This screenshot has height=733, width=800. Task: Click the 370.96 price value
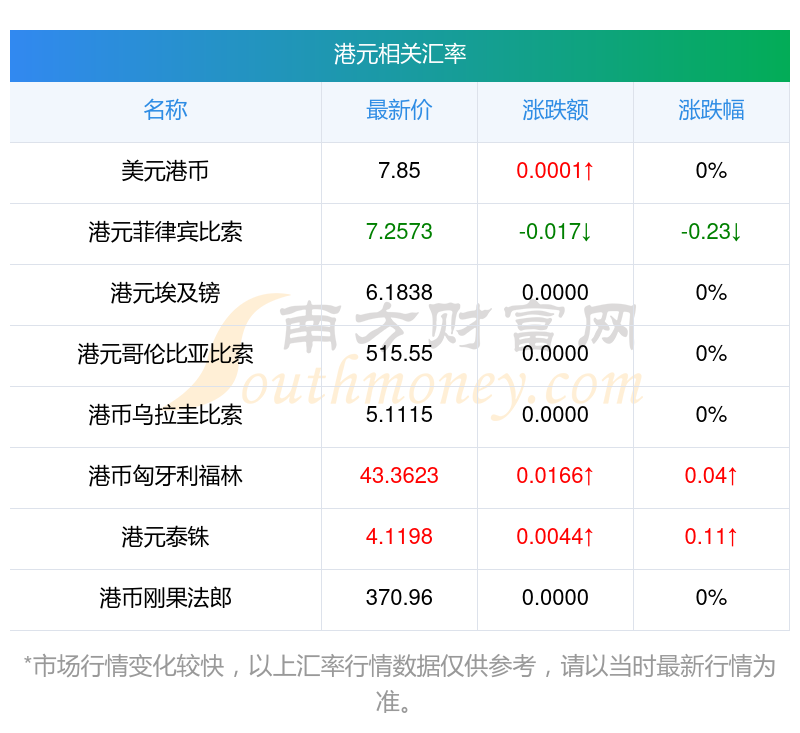(399, 598)
